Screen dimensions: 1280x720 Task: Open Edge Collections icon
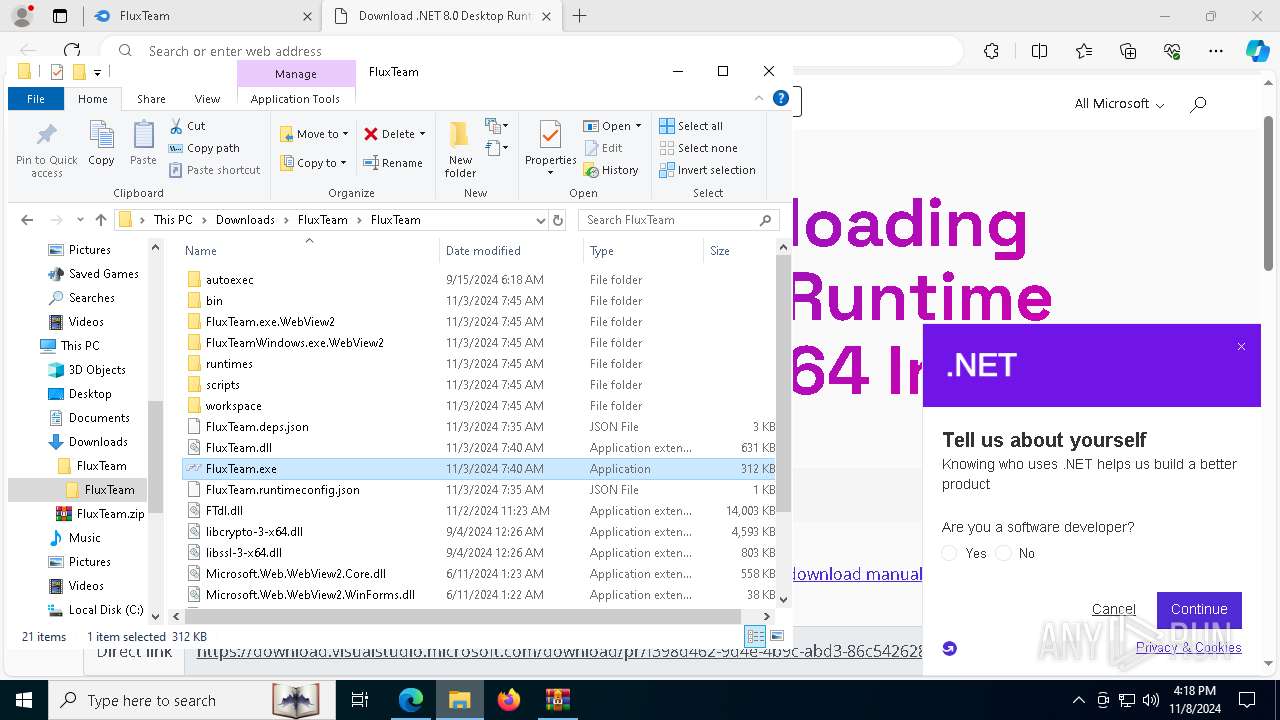[x=1128, y=51]
